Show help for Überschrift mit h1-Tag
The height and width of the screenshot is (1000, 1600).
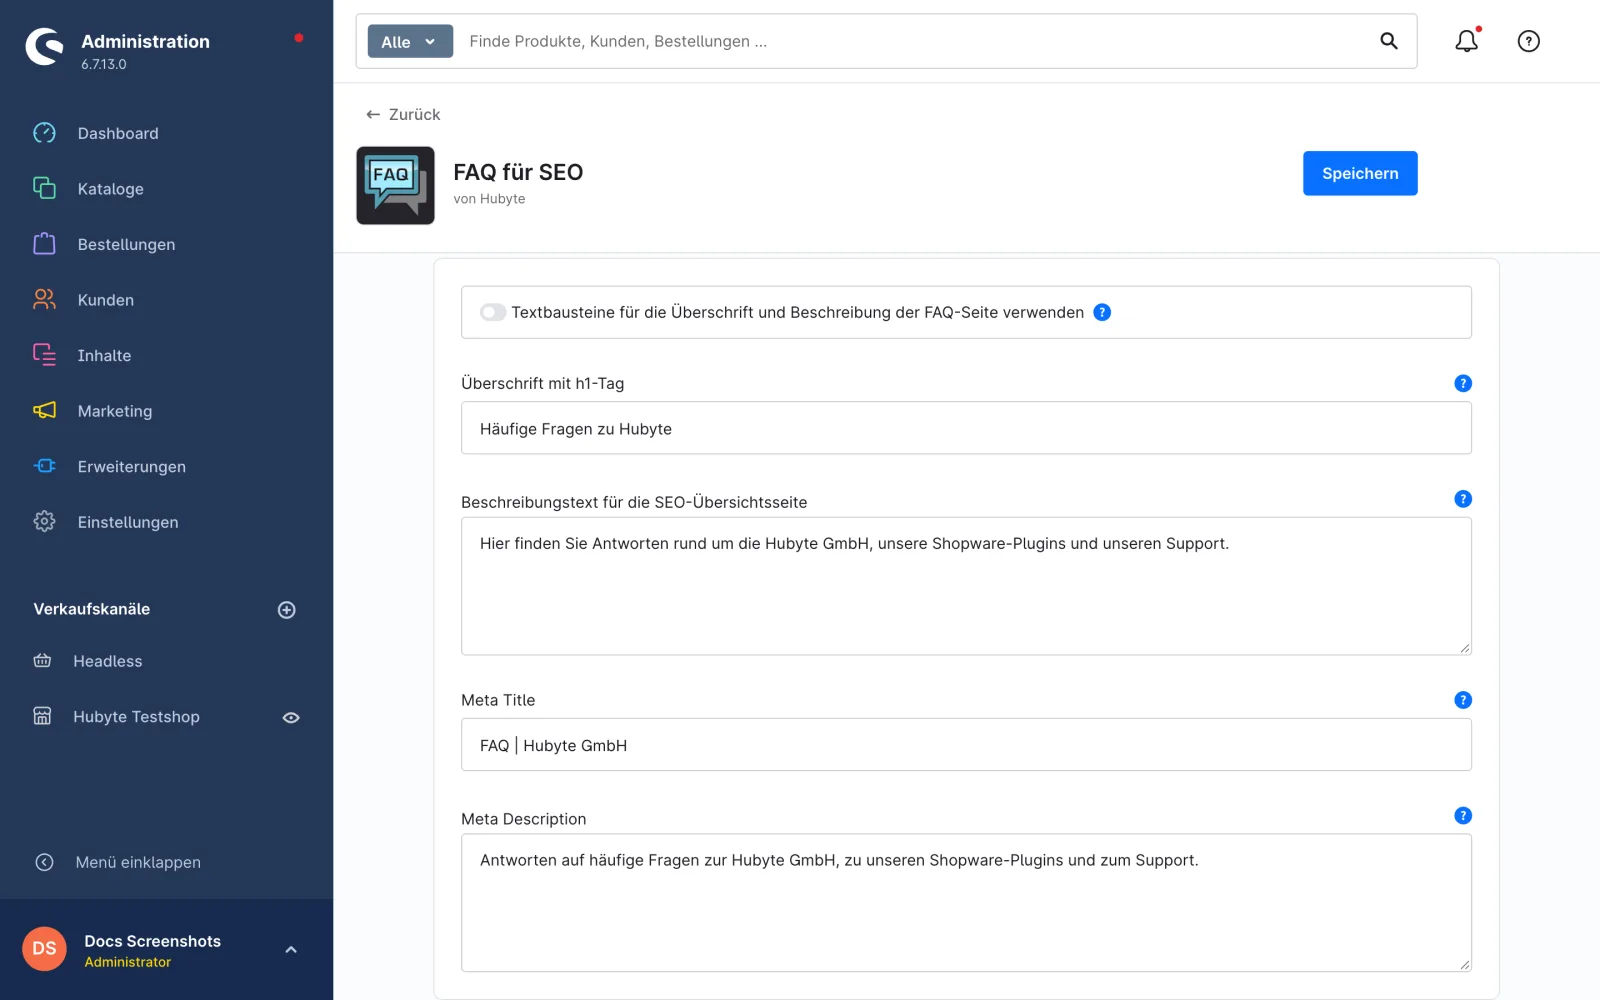click(x=1463, y=383)
